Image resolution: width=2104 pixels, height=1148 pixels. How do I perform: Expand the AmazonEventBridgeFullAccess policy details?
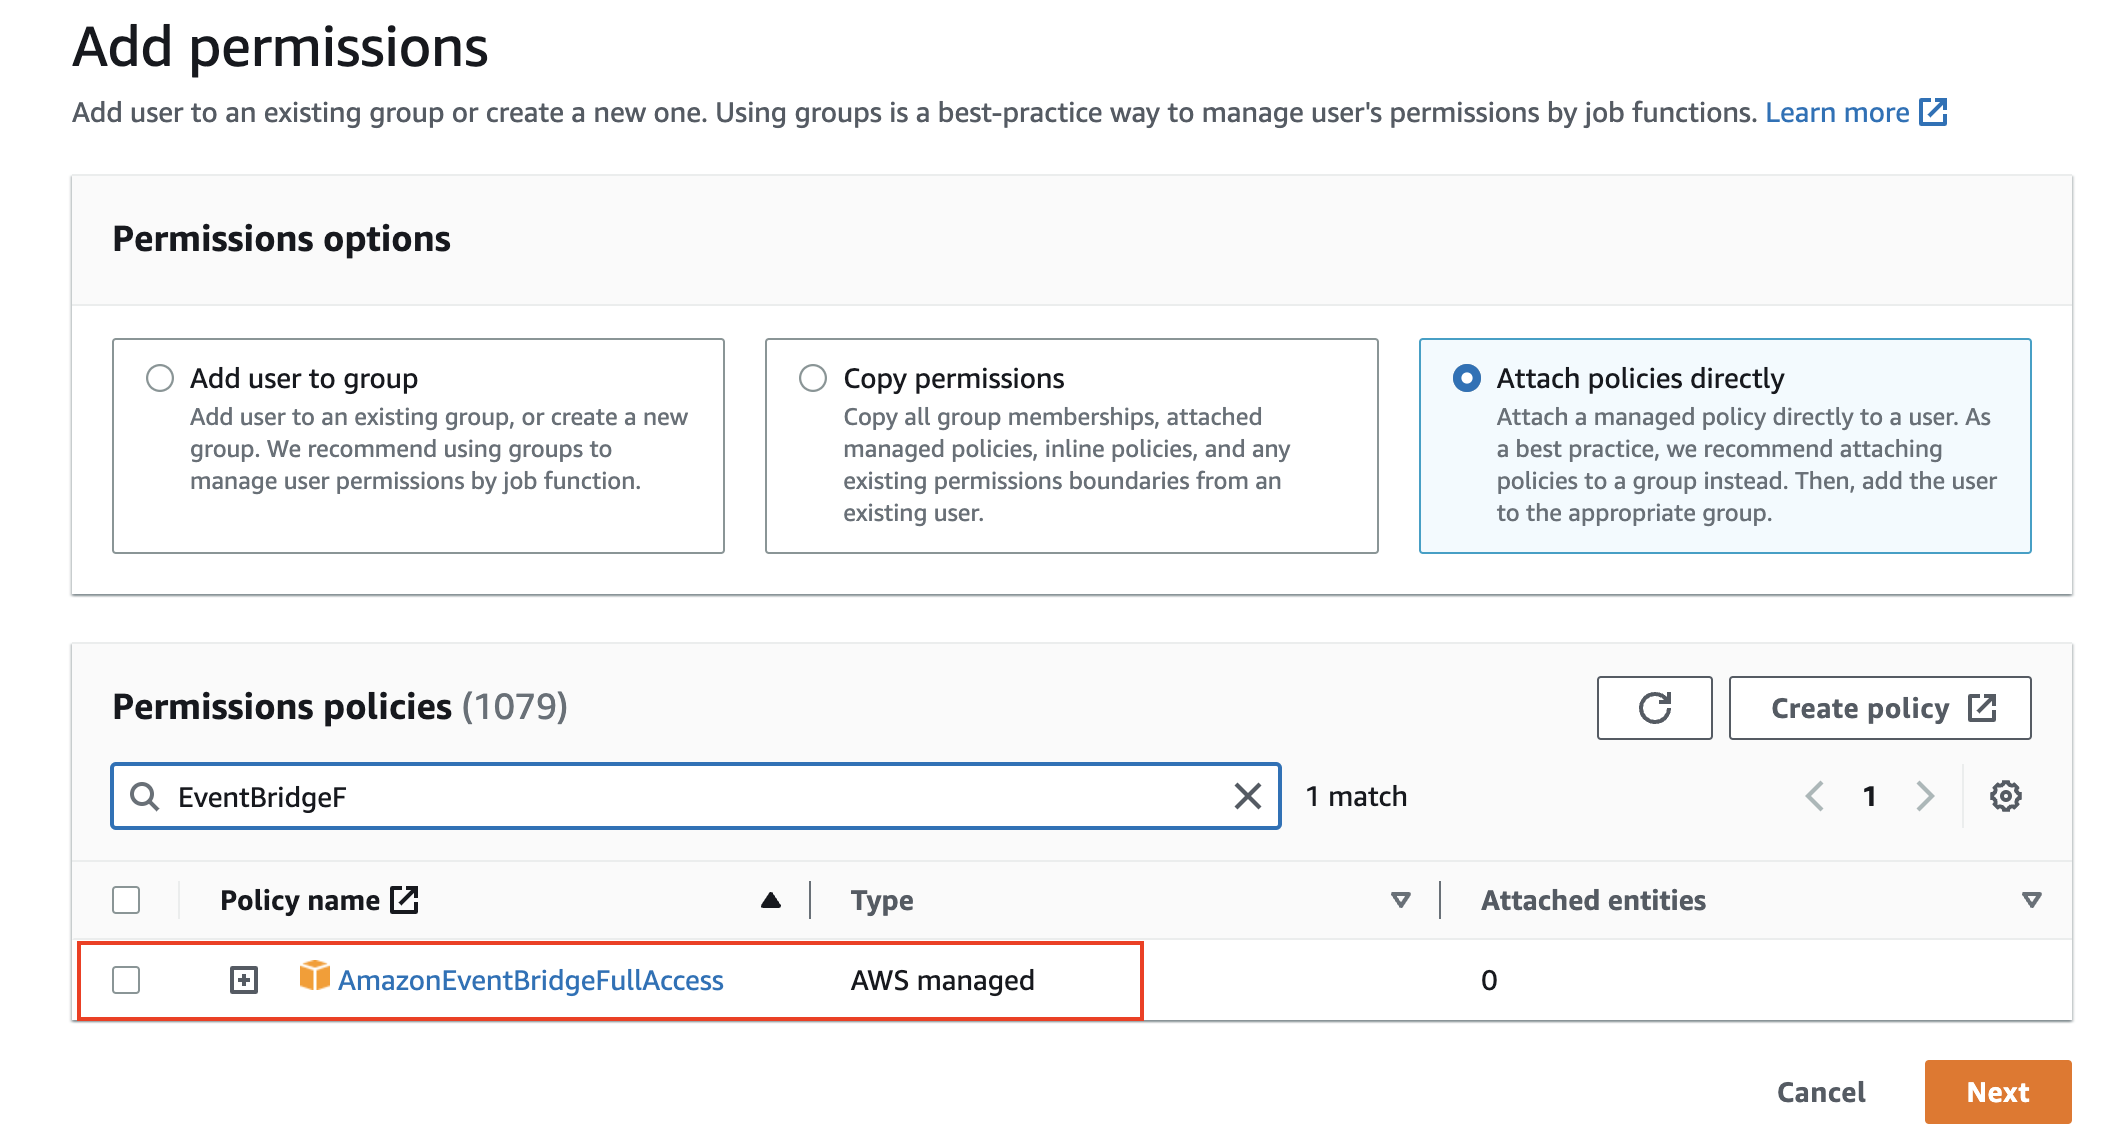pyautogui.click(x=244, y=980)
